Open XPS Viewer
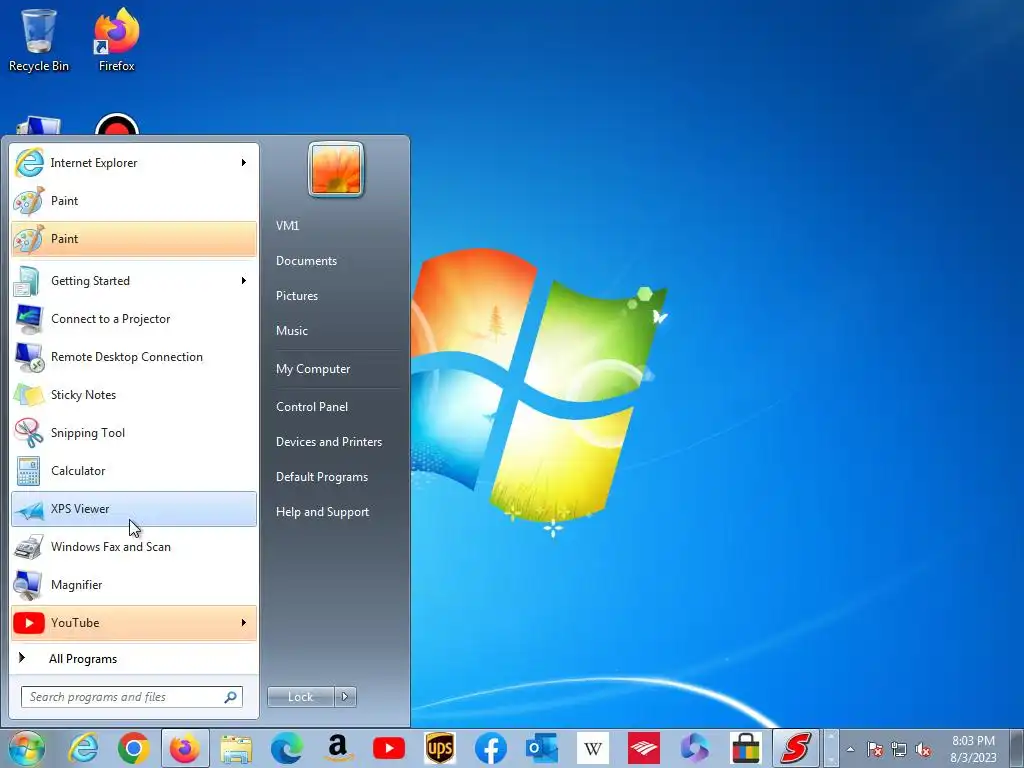The image size is (1024, 768). (134, 509)
